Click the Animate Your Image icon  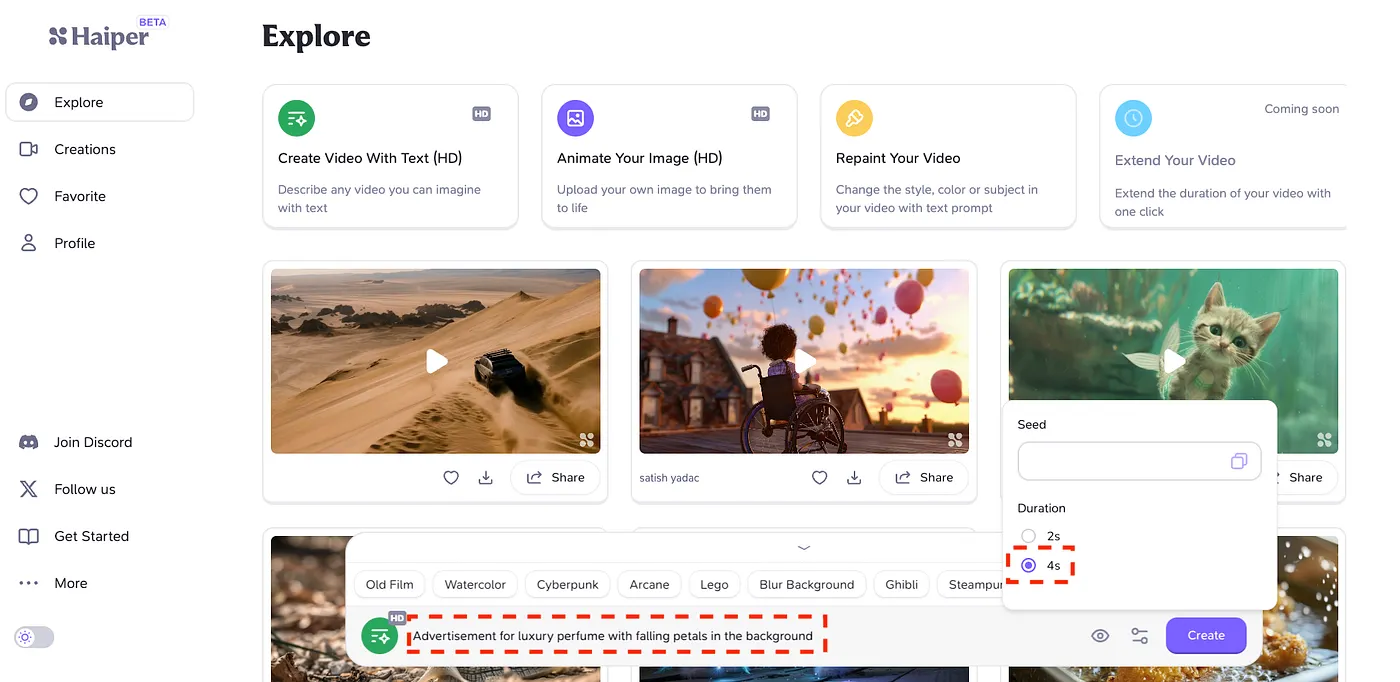pos(575,118)
